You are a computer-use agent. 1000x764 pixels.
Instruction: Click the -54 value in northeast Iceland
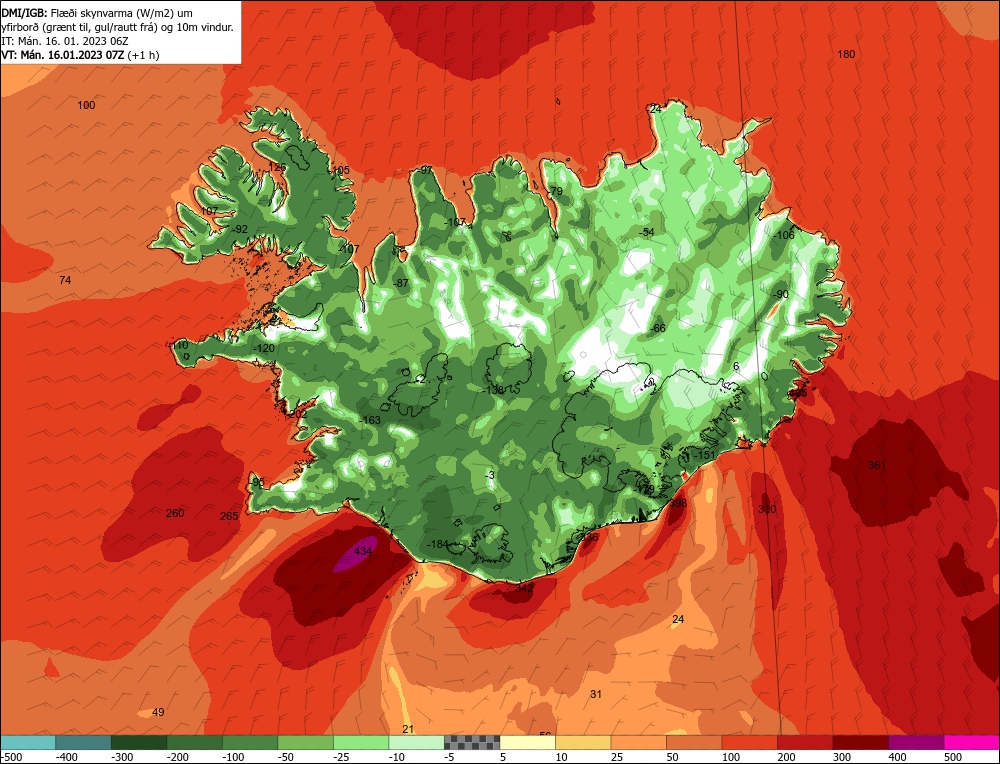647,232
